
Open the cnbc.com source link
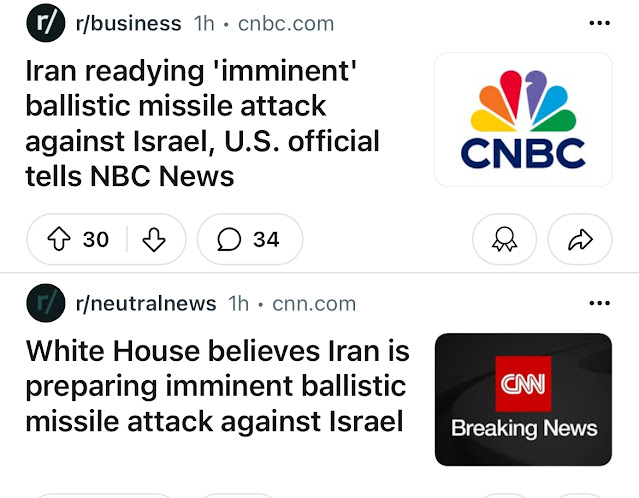click(286, 23)
